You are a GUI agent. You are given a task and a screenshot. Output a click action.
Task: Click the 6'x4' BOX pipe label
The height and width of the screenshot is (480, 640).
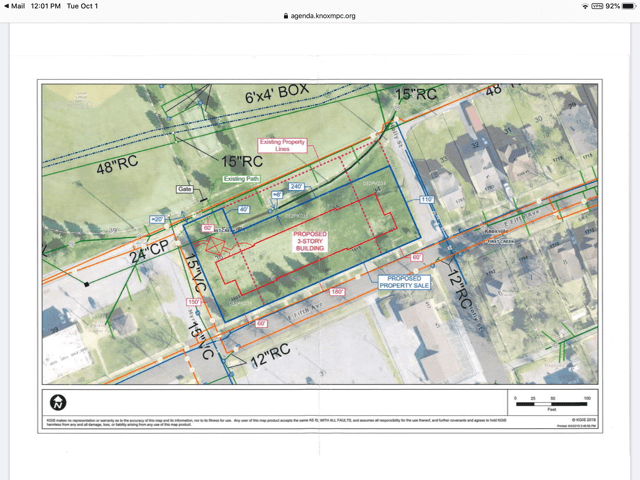pos(277,98)
